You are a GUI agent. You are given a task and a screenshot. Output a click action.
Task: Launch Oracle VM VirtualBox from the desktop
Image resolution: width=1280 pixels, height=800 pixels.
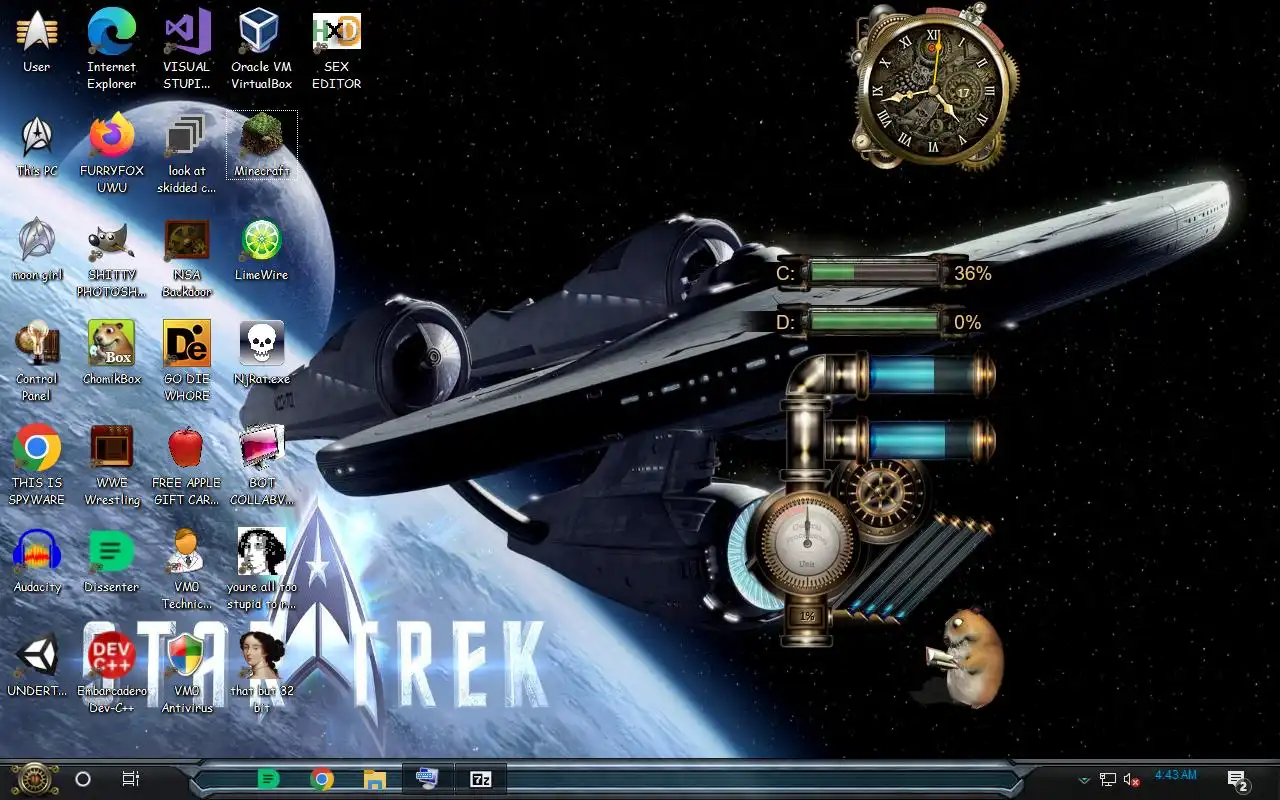pyautogui.click(x=261, y=48)
